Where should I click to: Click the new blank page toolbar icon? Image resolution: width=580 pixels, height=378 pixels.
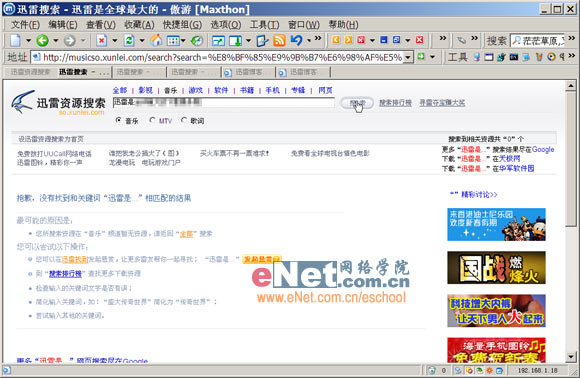point(16,40)
